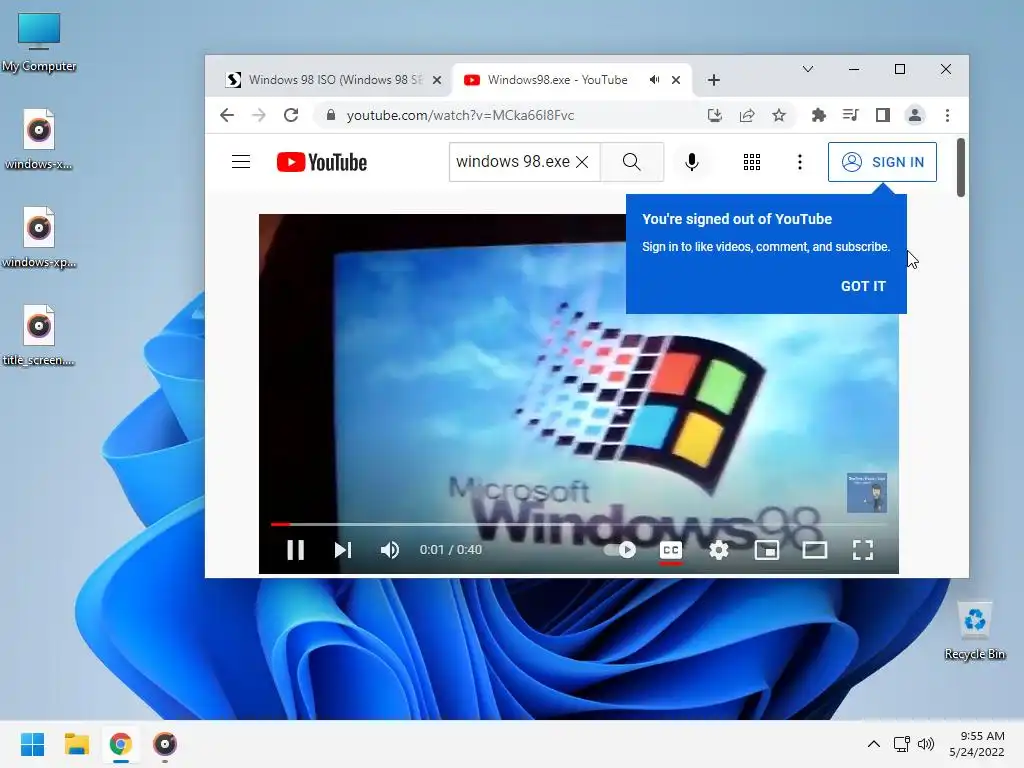The height and width of the screenshot is (768, 1024).
Task: Run search with magnifier button
Action: 632,162
